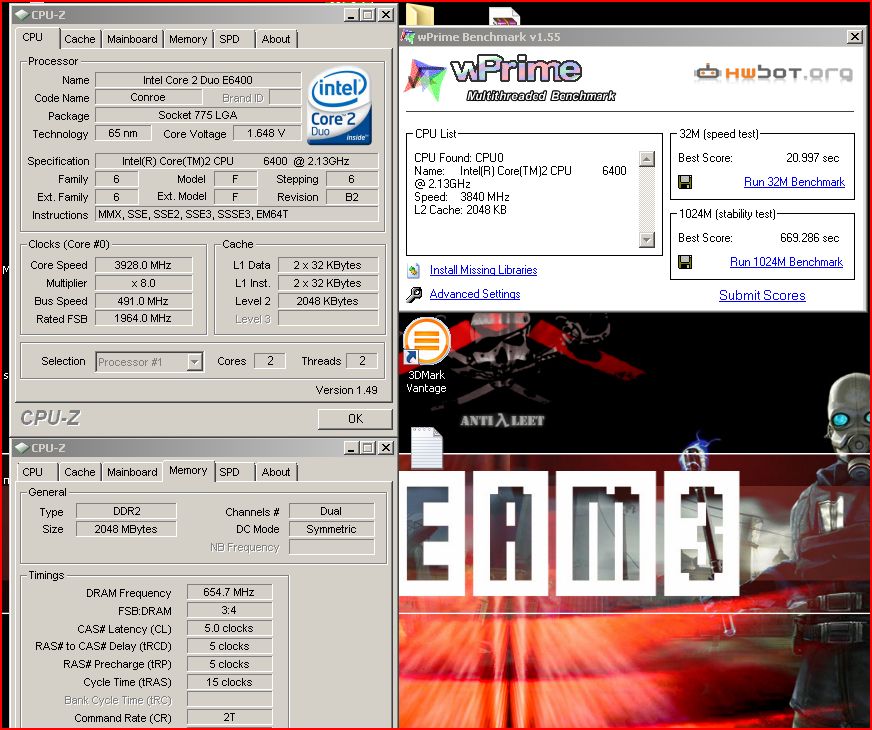Click CAS# Latency value 5.0 clocks
The image size is (872, 730).
[229, 628]
